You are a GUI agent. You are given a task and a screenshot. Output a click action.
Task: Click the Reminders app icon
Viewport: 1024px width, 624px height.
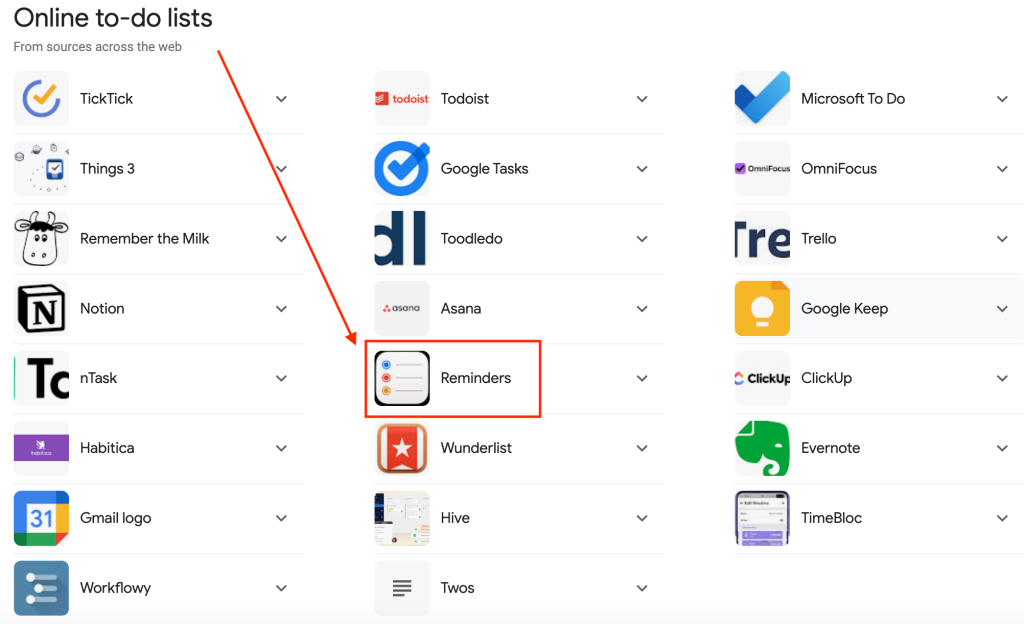402,378
